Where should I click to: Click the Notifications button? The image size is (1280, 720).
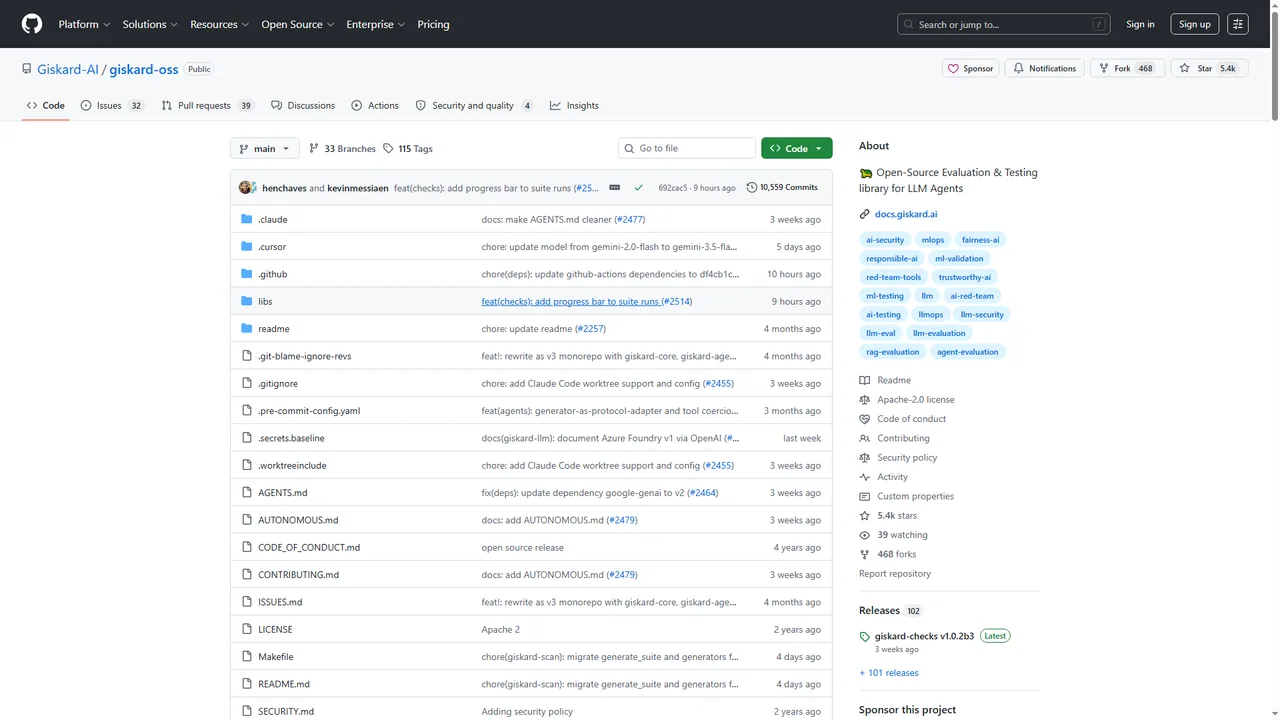[1044, 68]
